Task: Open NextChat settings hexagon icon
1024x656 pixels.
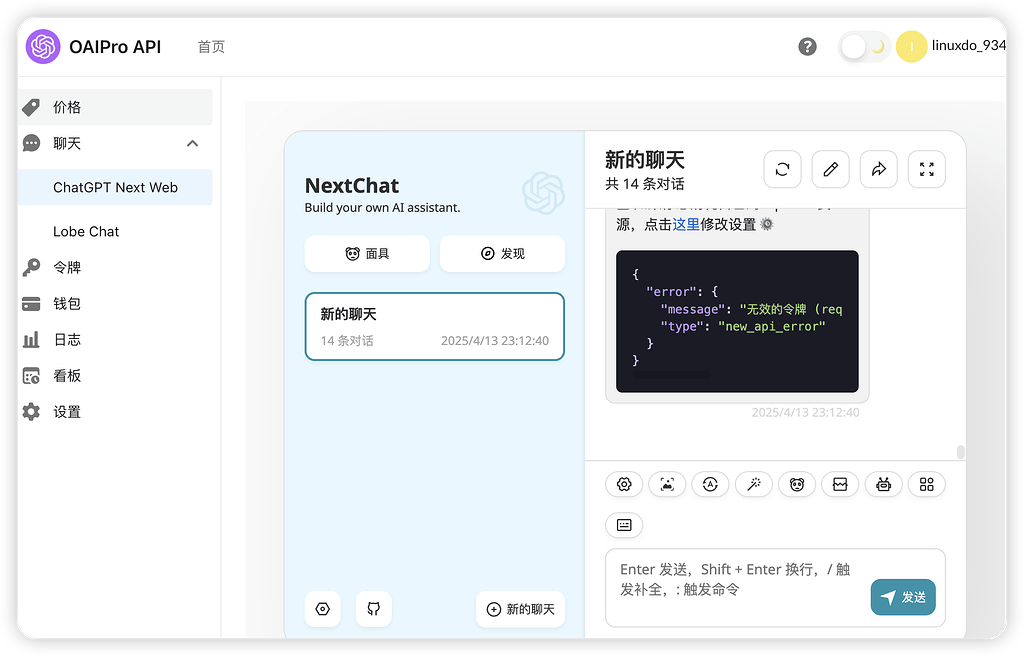Action: click(x=323, y=609)
